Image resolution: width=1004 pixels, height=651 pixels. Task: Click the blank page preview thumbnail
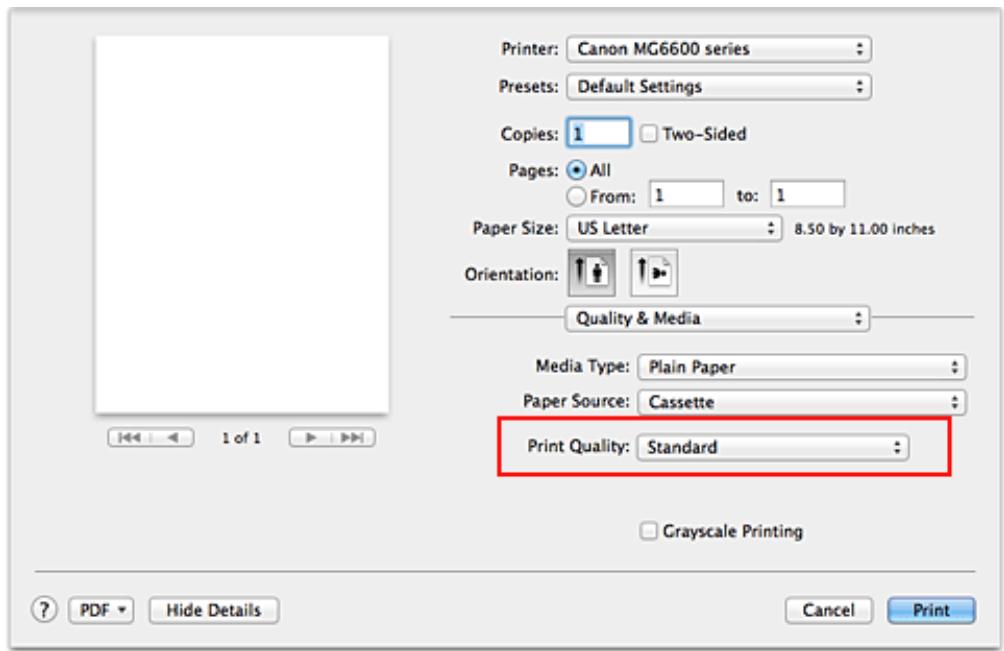tap(242, 225)
